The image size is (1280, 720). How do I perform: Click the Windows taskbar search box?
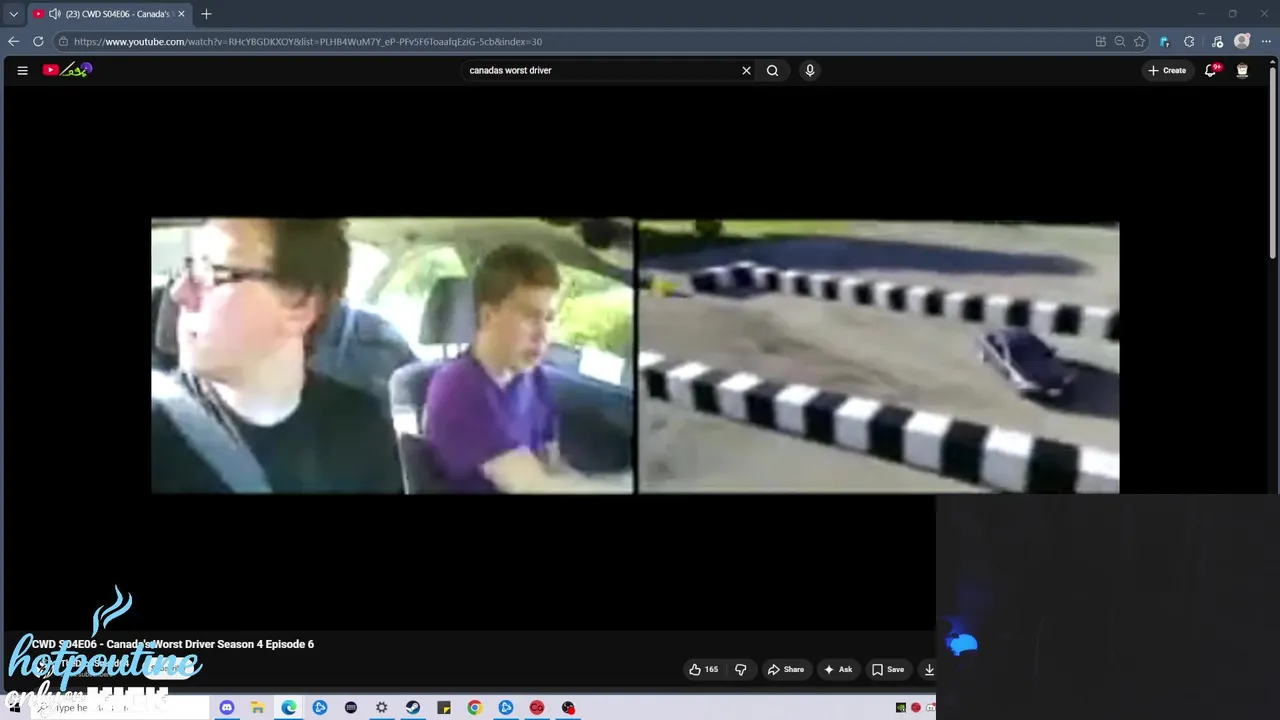[120, 708]
